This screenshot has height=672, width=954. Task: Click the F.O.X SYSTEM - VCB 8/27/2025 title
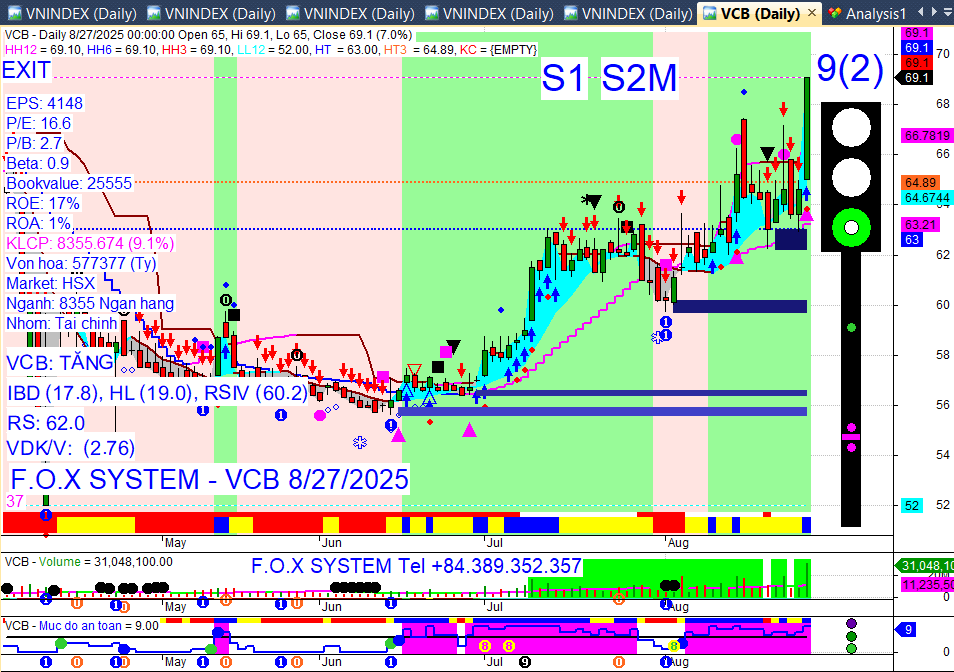[x=209, y=480]
